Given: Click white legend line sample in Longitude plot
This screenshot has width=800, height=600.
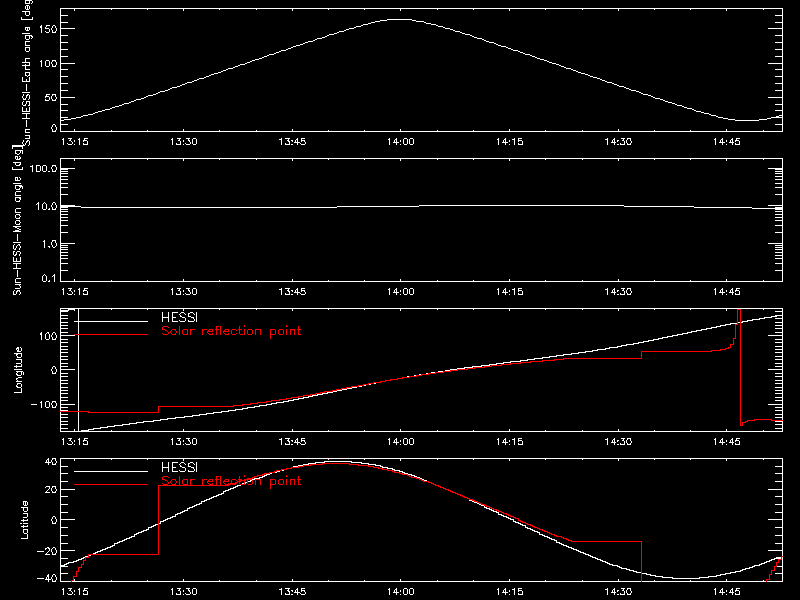Looking at the screenshot, I should [x=111, y=321].
